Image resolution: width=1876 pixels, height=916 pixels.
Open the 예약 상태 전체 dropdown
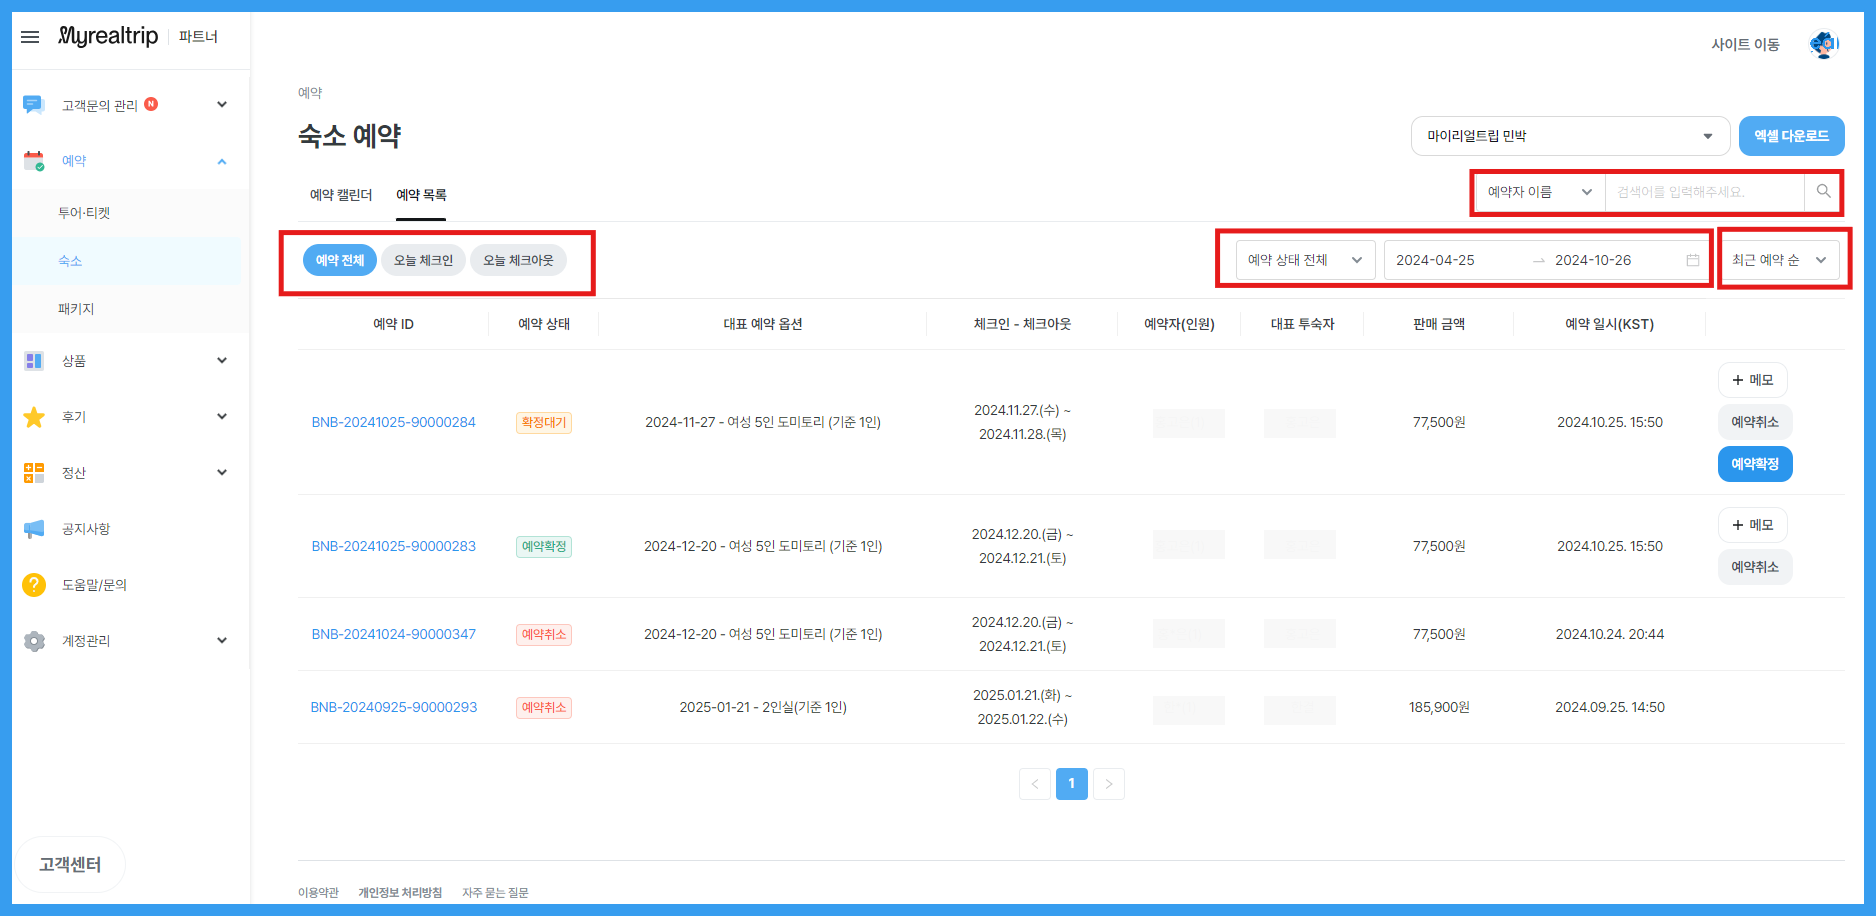point(1304,260)
